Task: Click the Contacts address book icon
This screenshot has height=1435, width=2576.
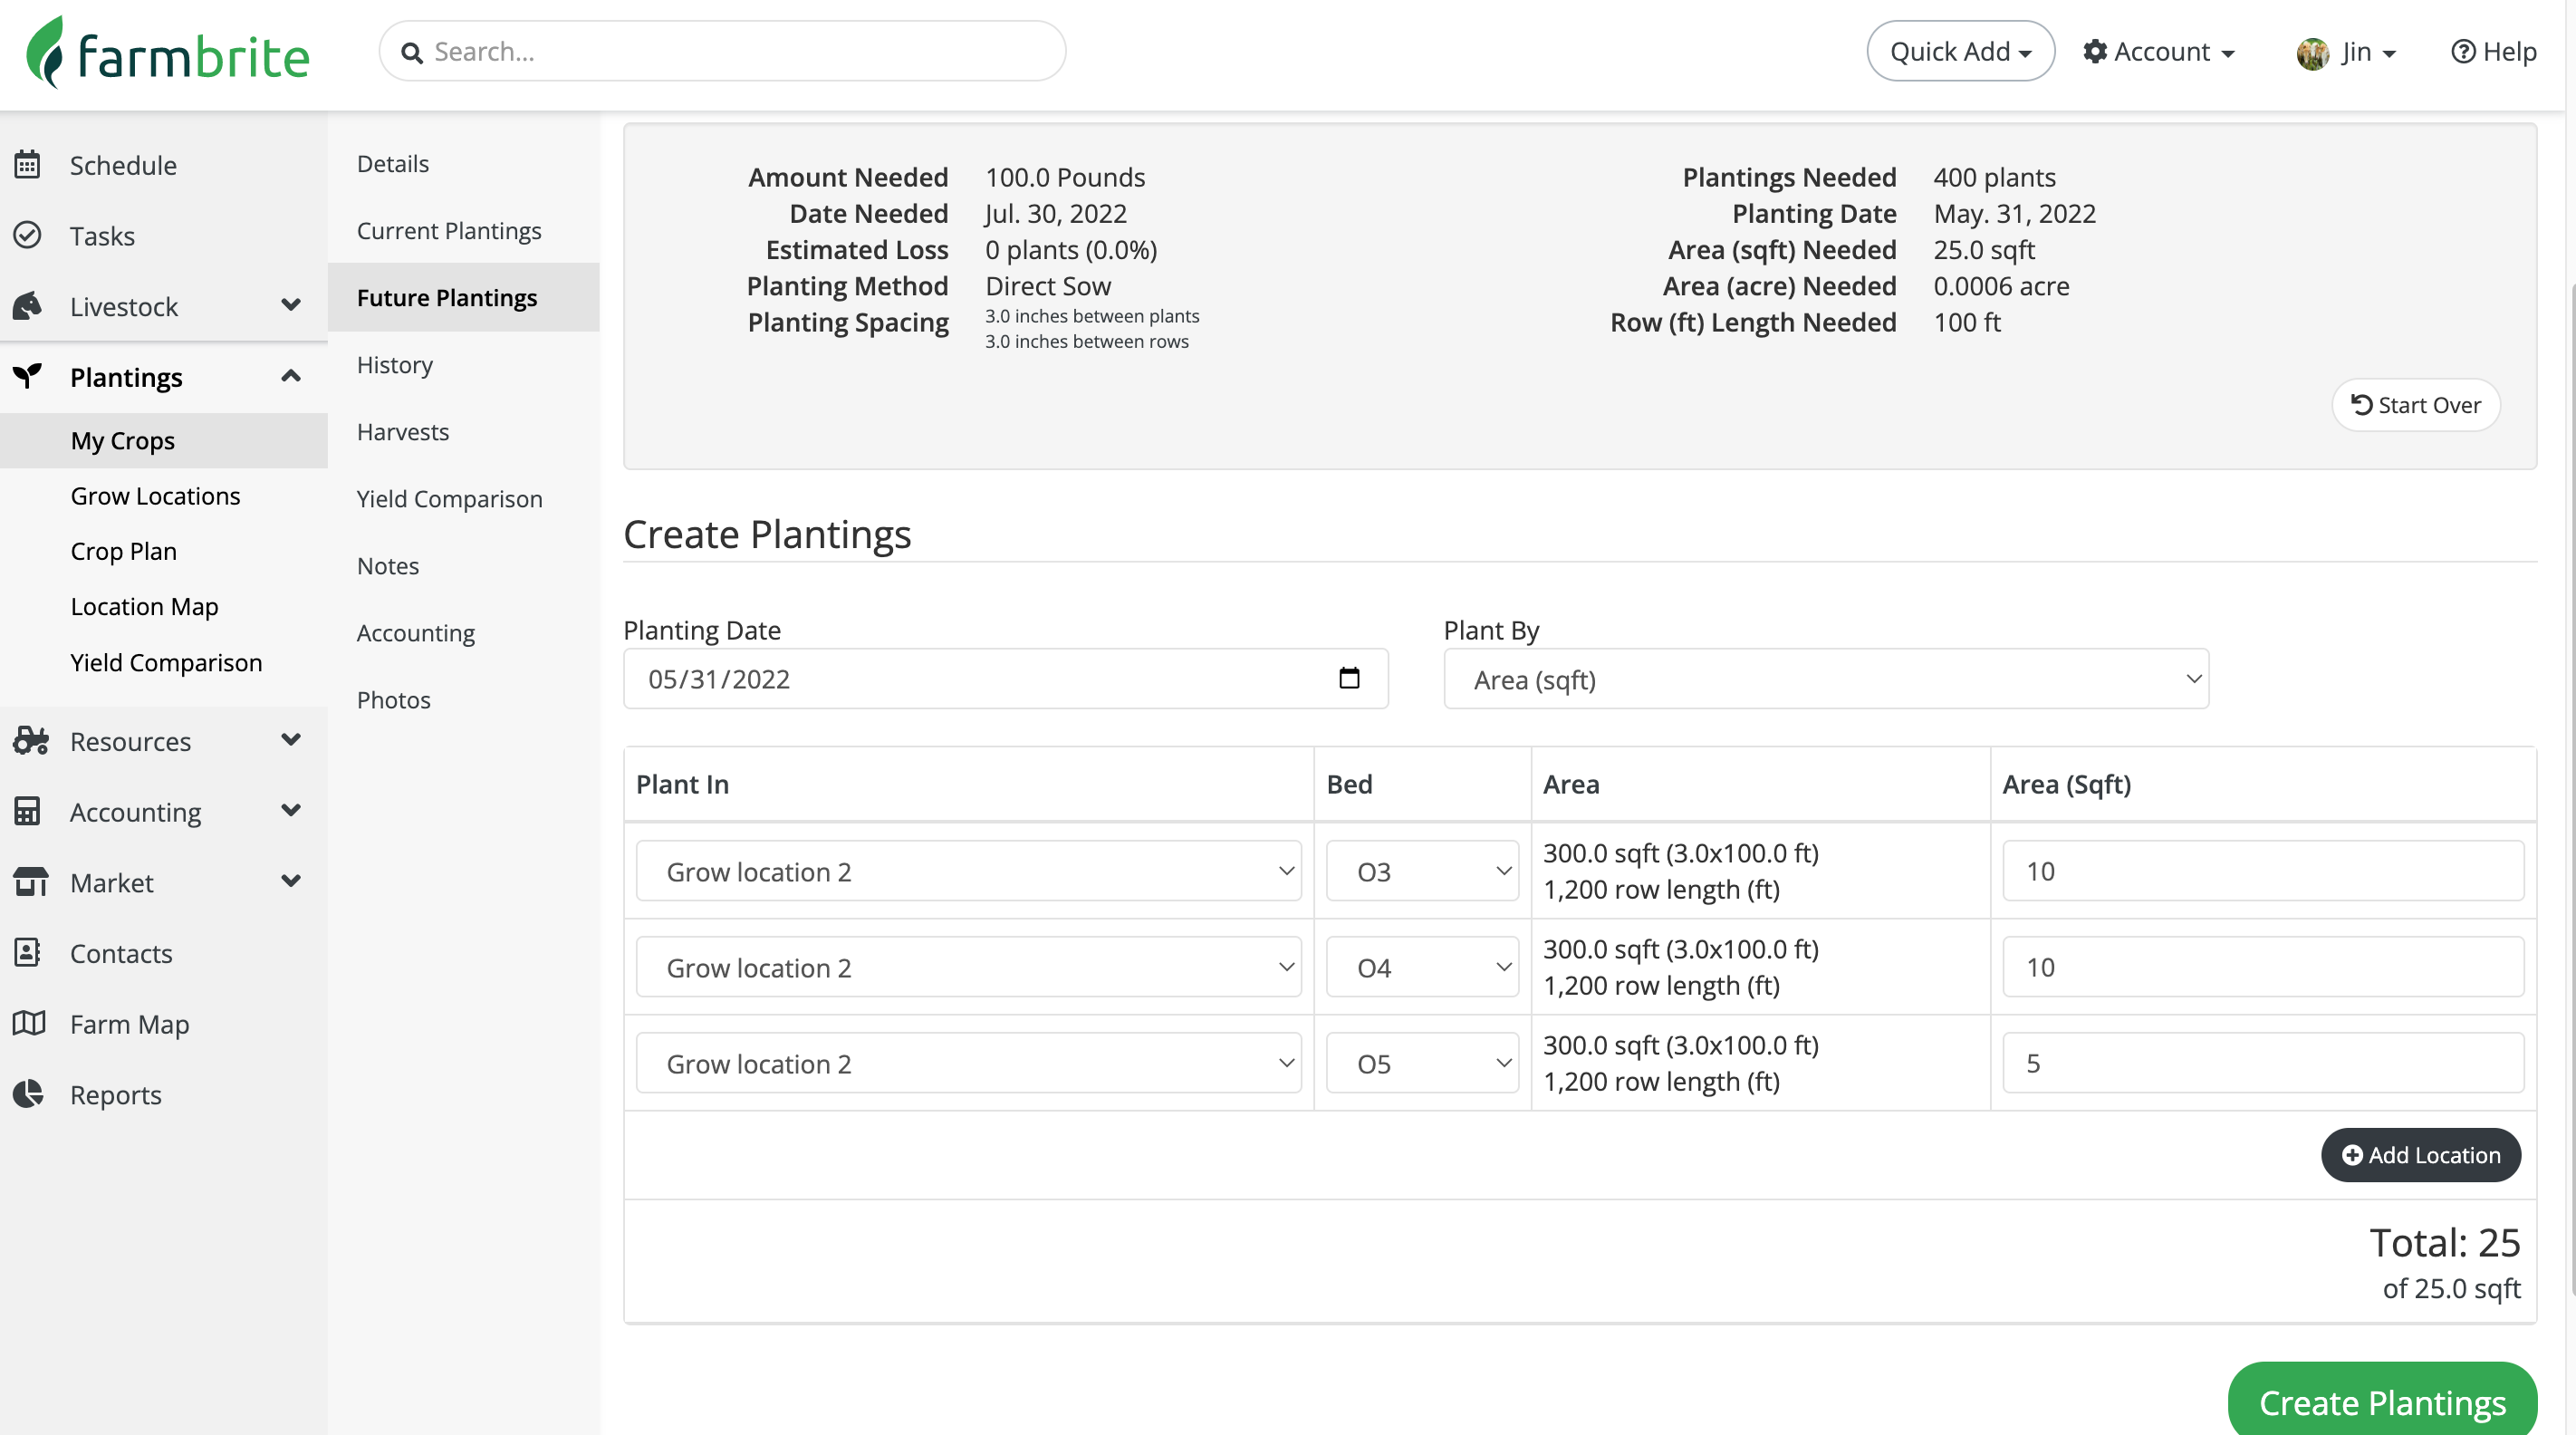Action: (x=27, y=952)
